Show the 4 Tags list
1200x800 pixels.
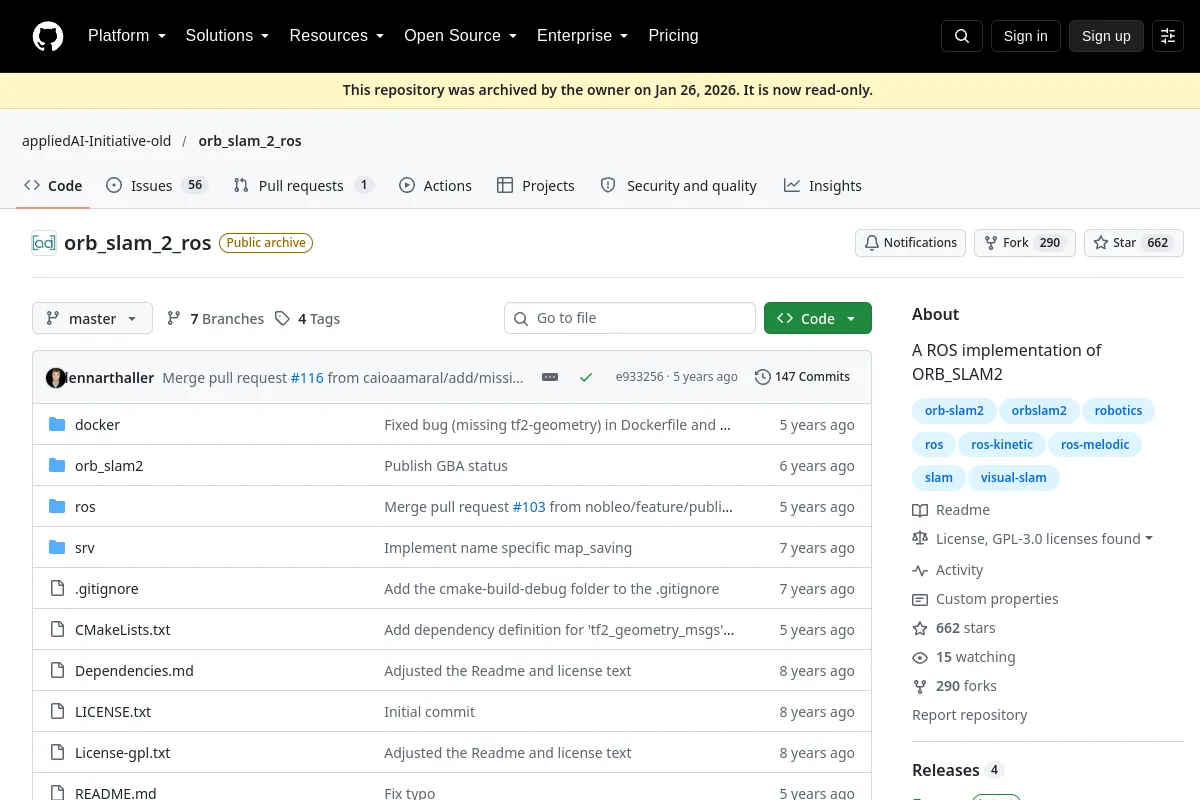click(307, 319)
